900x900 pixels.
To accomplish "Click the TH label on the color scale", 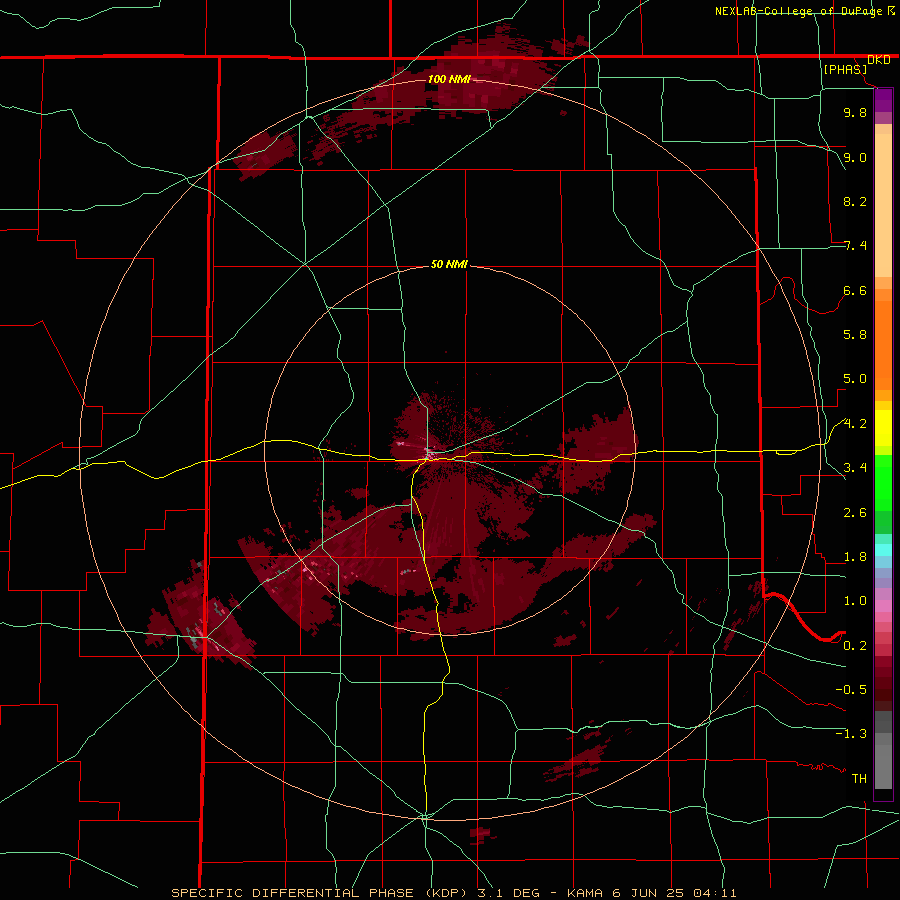I will (859, 779).
